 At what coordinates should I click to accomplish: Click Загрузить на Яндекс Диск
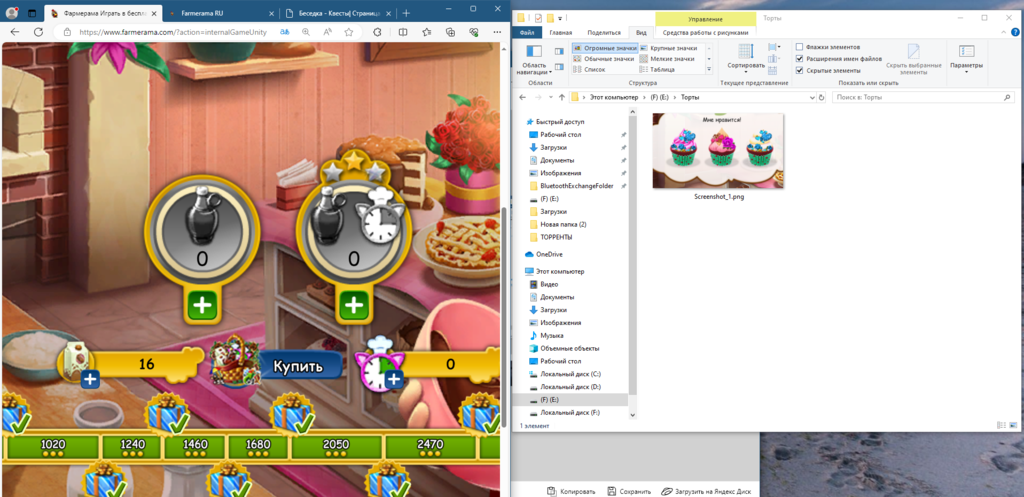point(707,491)
